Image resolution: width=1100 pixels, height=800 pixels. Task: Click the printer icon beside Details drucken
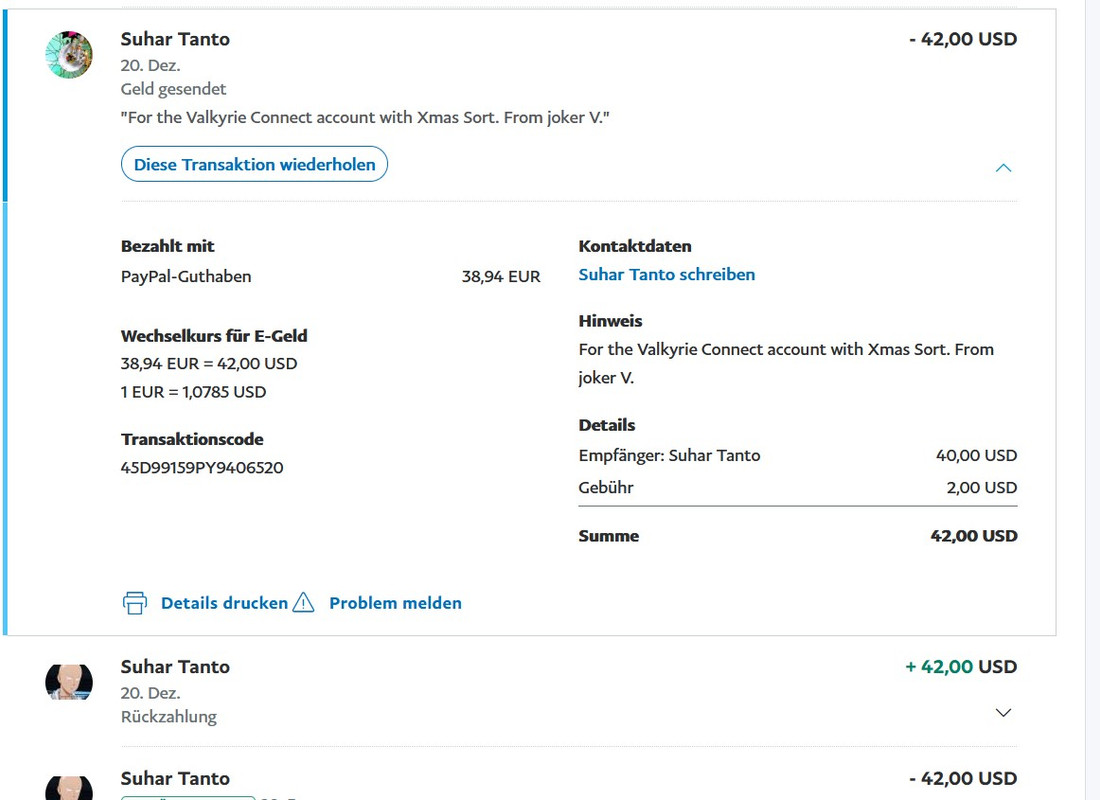click(x=135, y=603)
